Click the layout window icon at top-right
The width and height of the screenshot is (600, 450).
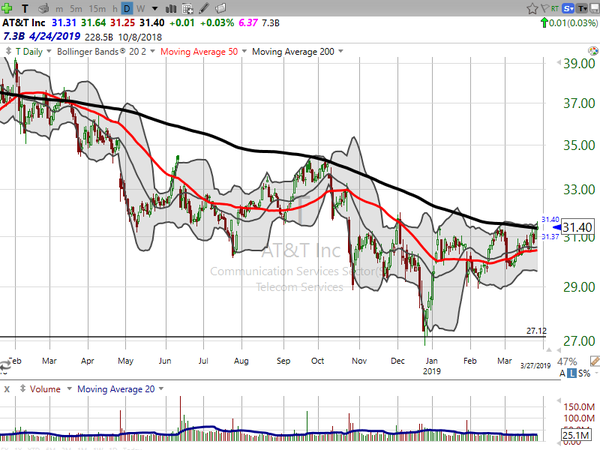point(595,8)
